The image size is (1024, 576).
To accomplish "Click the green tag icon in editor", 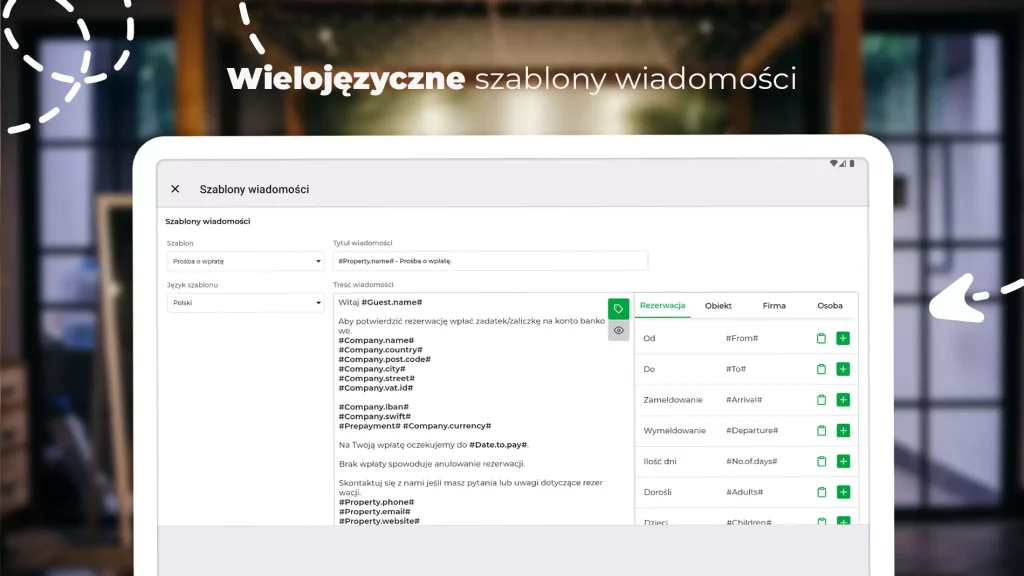I will 619,309.
